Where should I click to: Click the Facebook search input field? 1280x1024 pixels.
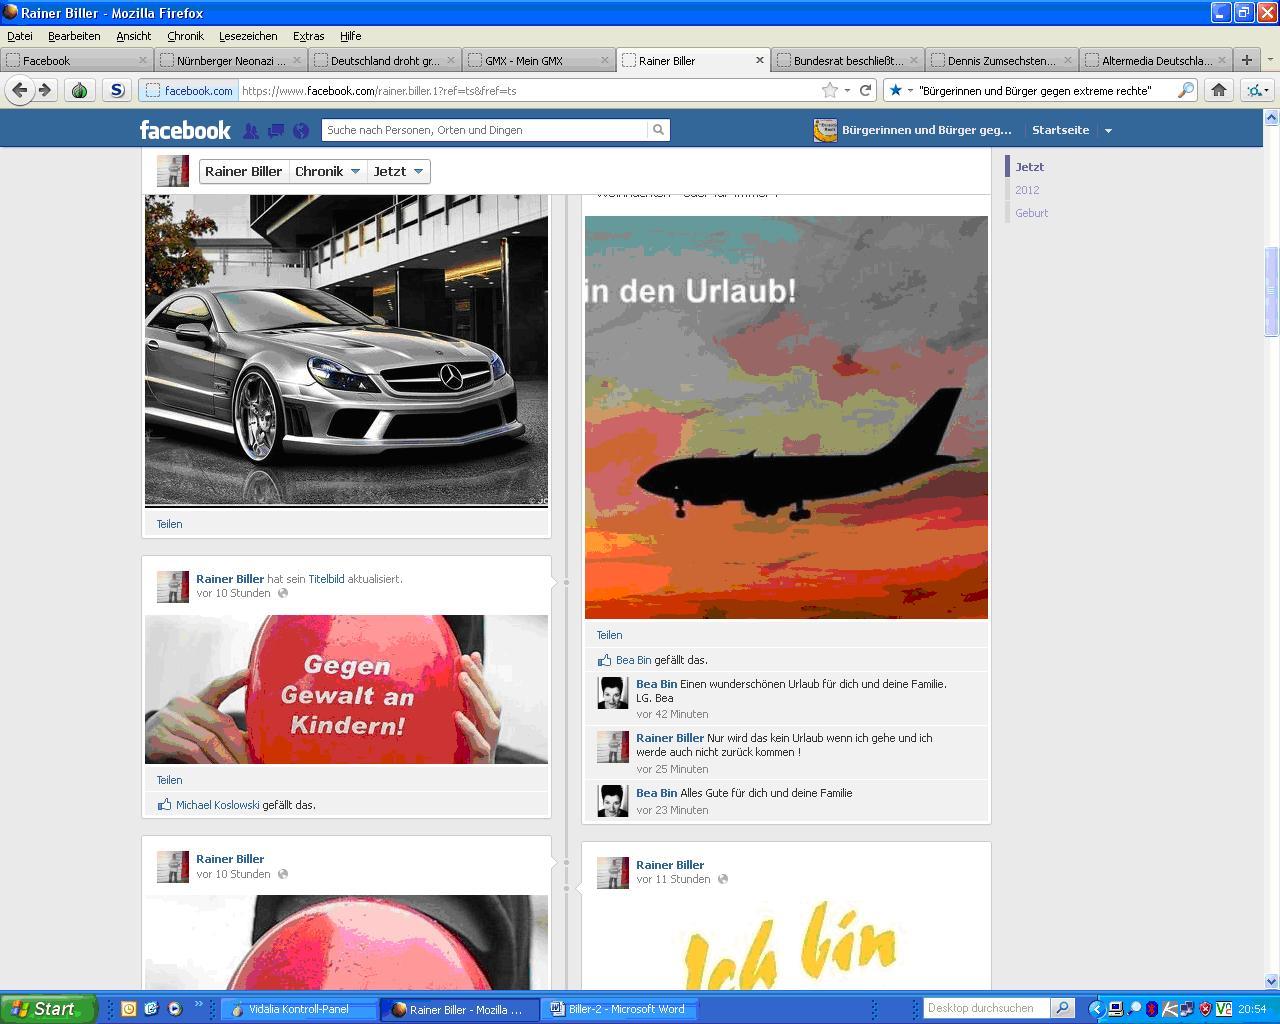485,130
